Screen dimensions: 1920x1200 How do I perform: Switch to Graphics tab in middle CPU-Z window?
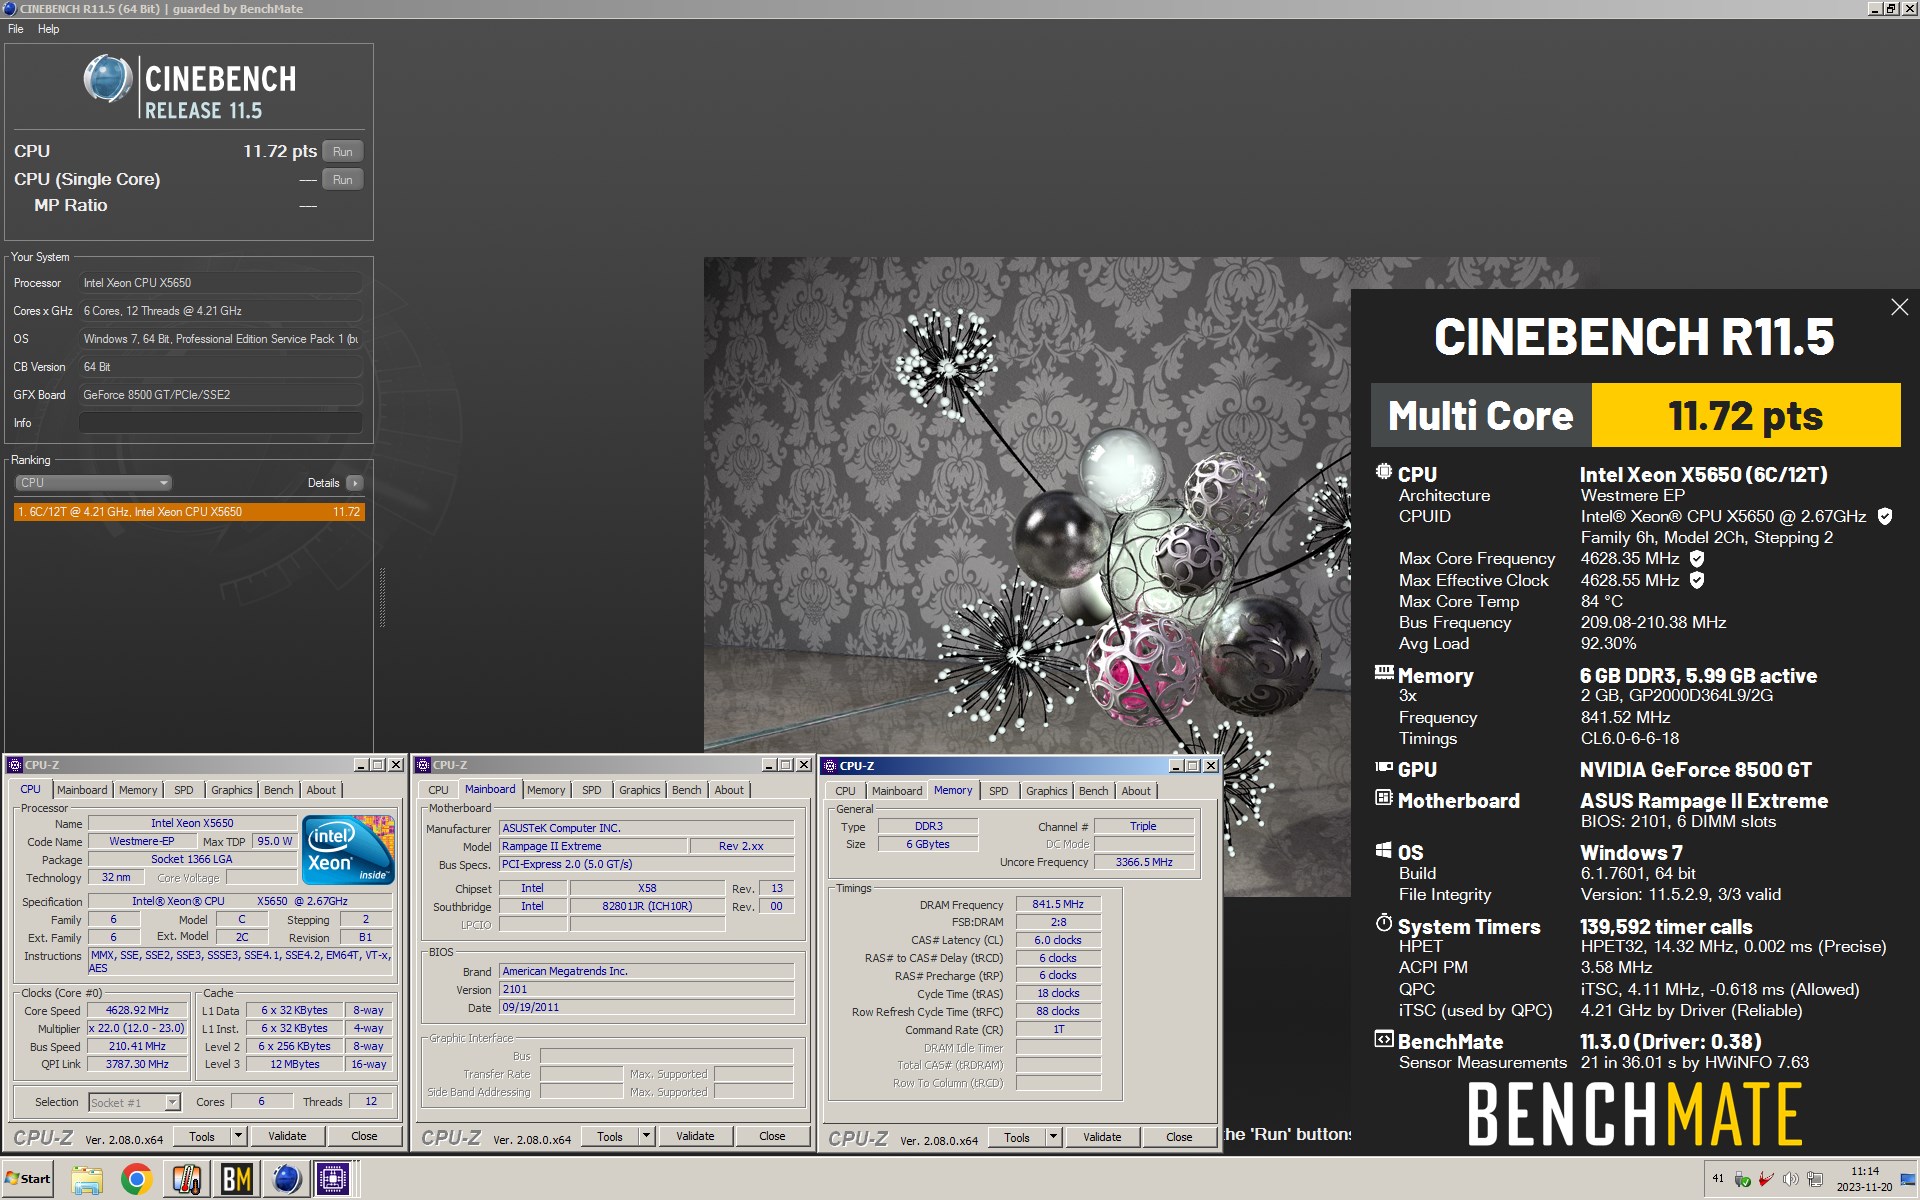tap(639, 790)
